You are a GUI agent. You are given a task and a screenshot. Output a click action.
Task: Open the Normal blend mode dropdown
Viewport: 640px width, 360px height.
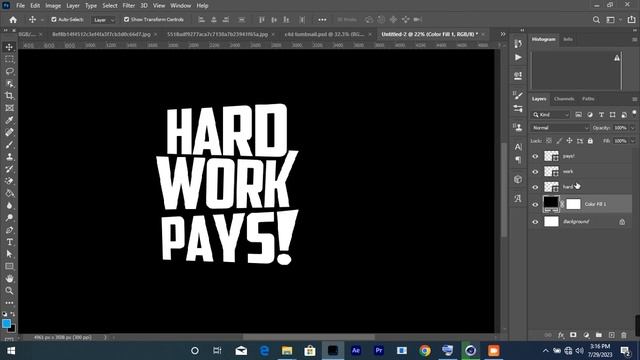(560, 128)
